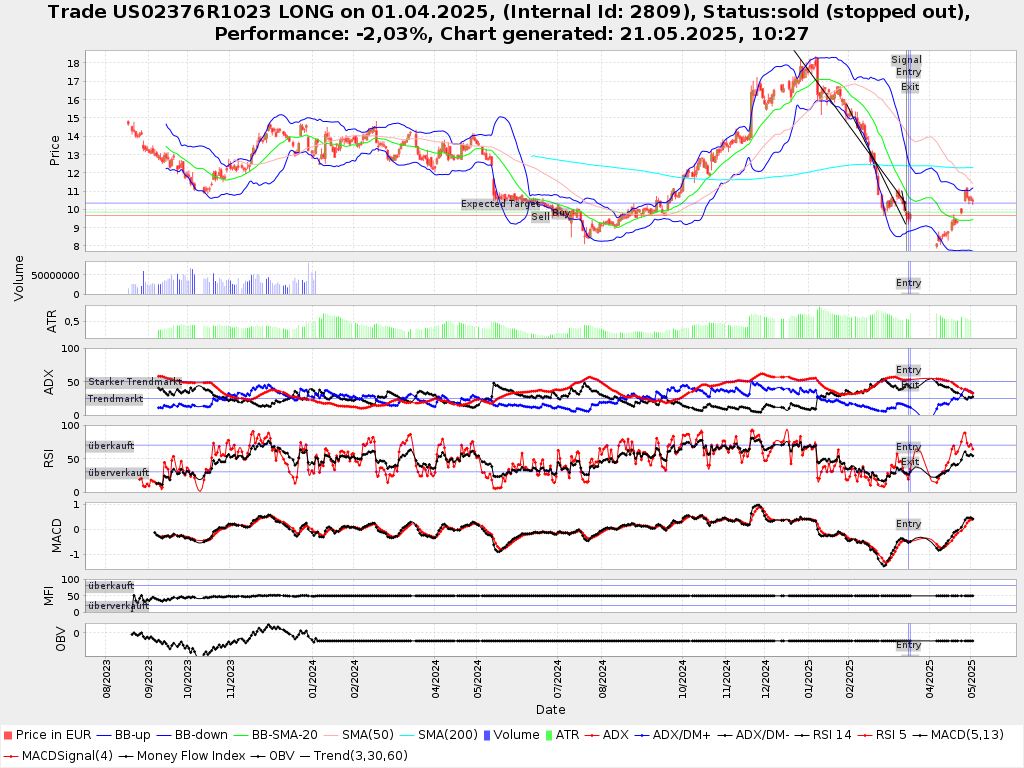
Task: Click the Entry label in the Volume panel
Action: click(x=908, y=283)
